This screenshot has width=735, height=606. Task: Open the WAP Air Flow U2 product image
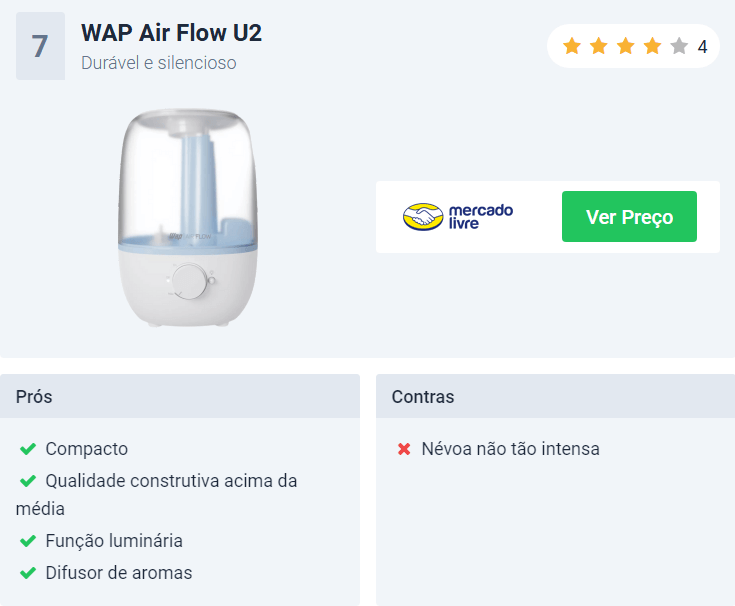point(188,217)
